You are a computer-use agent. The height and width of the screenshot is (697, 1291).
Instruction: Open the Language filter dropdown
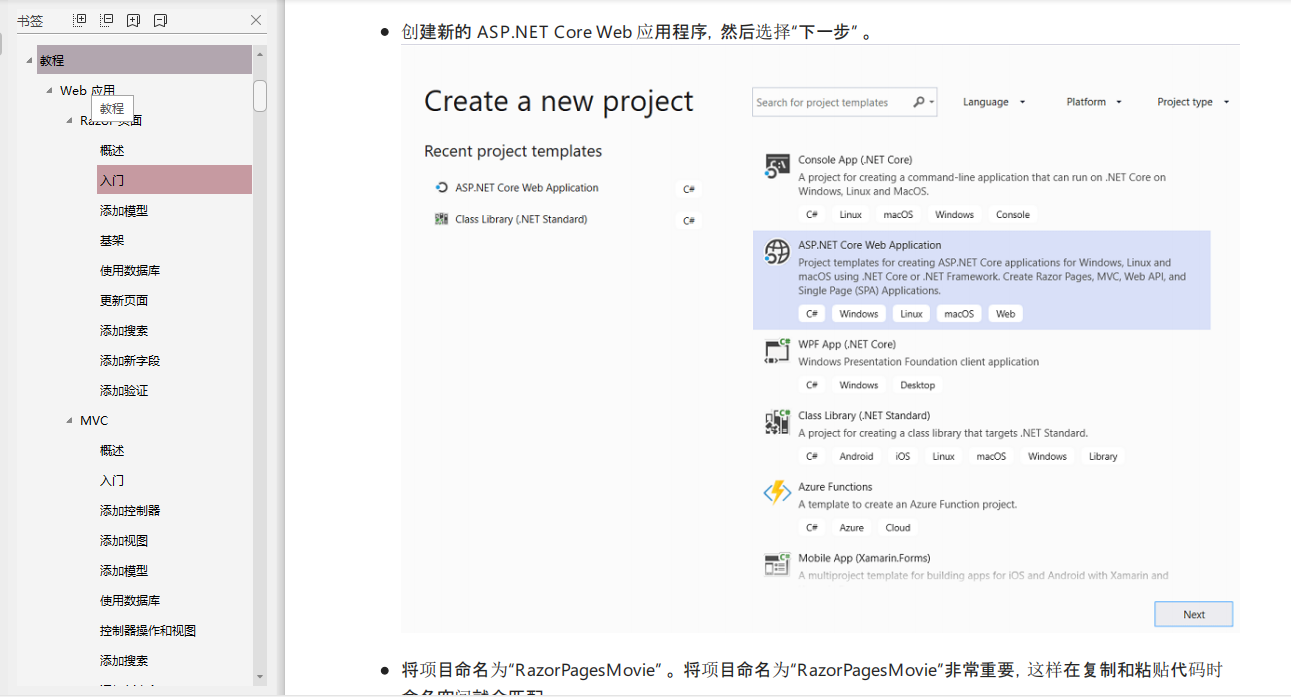coord(994,102)
